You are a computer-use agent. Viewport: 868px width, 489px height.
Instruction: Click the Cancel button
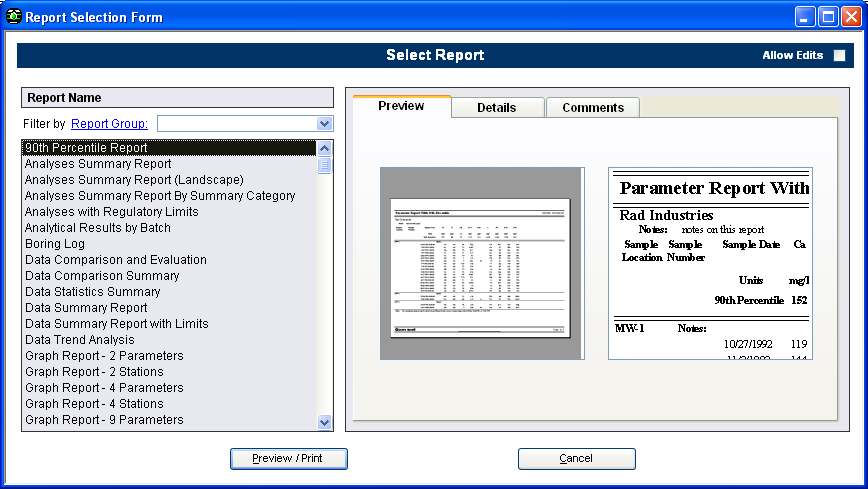tap(576, 459)
